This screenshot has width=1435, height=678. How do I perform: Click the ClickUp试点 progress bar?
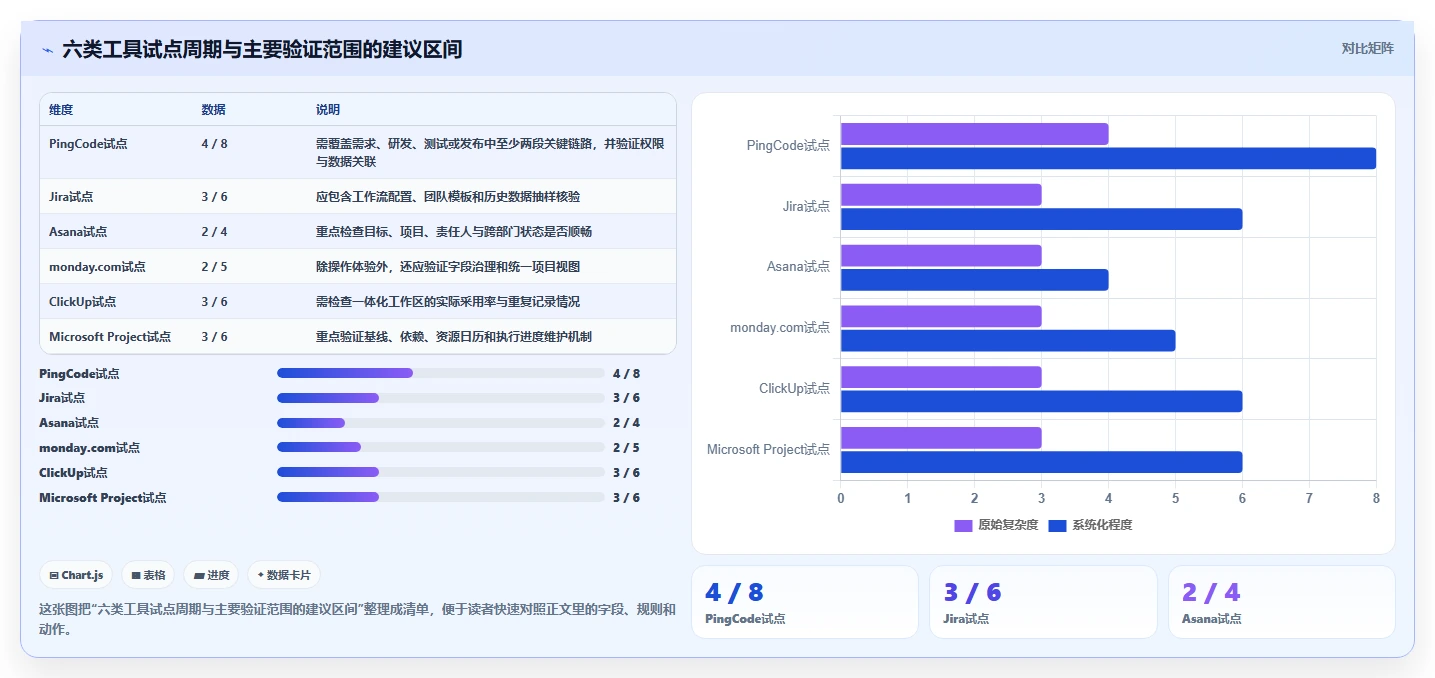coord(441,472)
